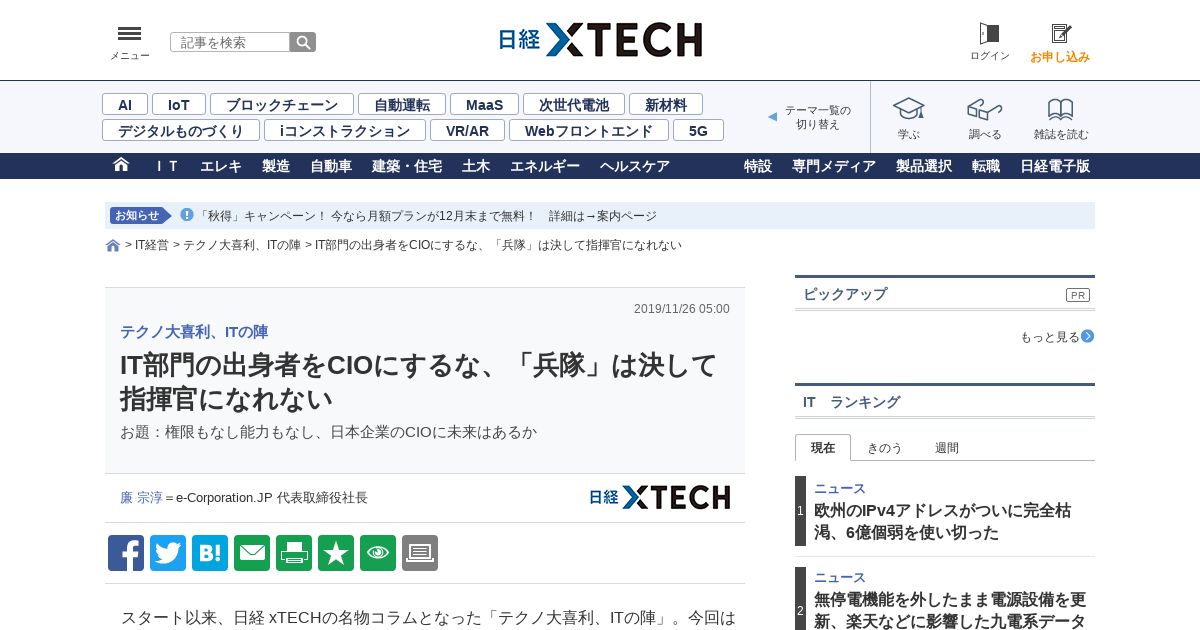Click もっと見る text in ピックアップ
The image size is (1200, 630).
pos(1049,337)
